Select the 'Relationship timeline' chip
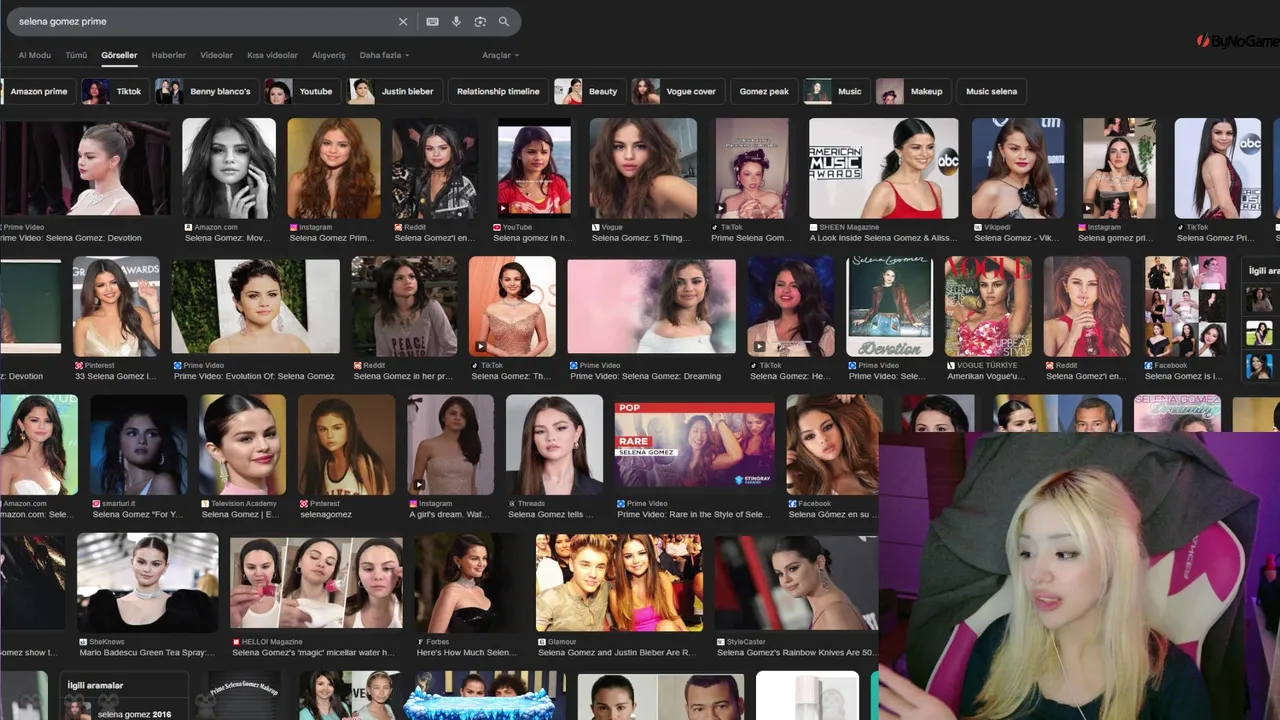The width and height of the screenshot is (1280, 720). (x=498, y=91)
